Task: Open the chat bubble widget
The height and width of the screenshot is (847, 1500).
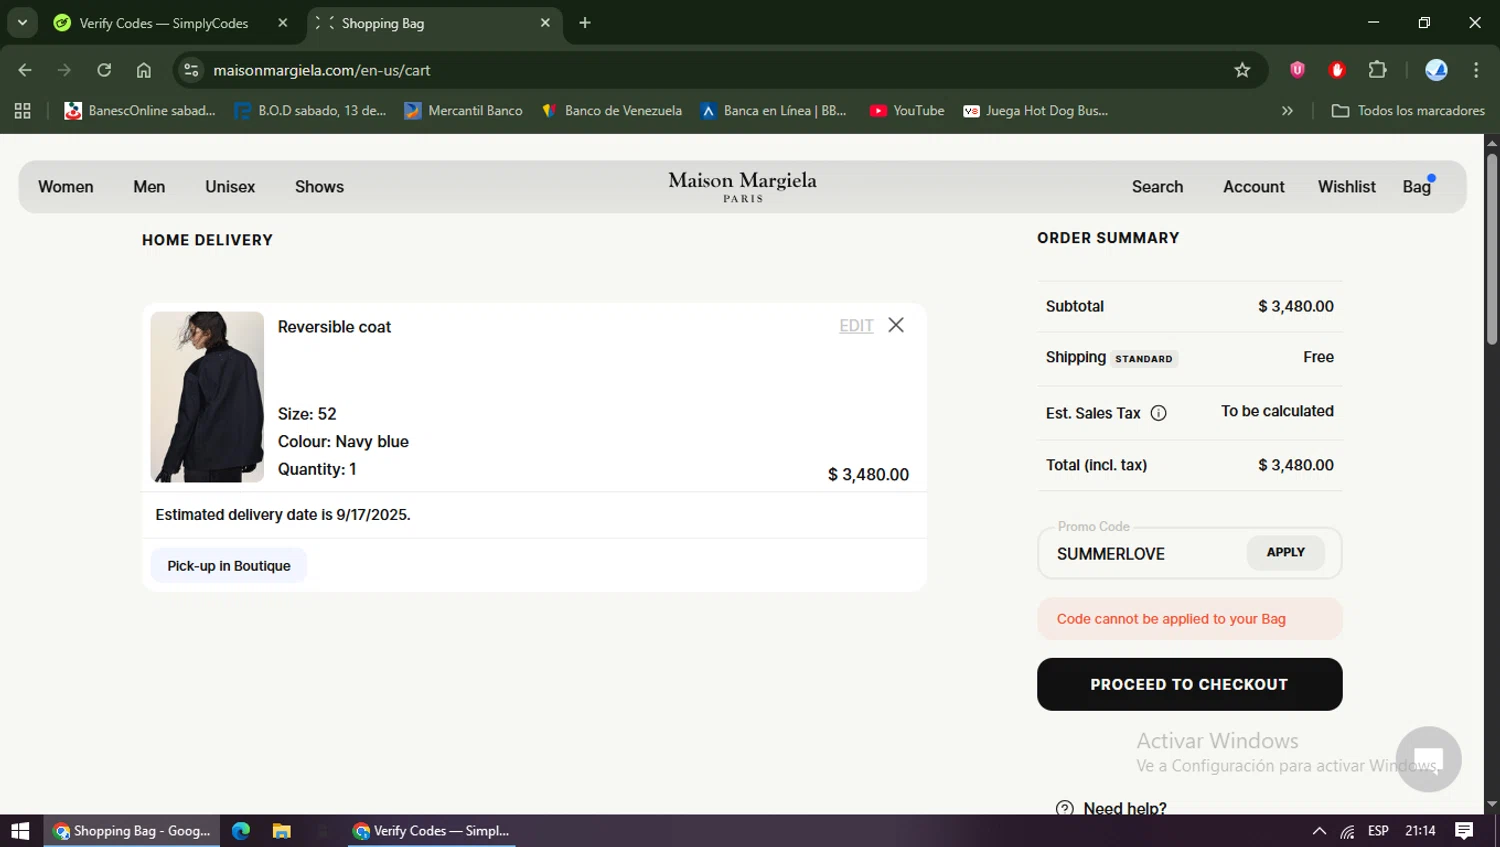Action: pos(1428,759)
